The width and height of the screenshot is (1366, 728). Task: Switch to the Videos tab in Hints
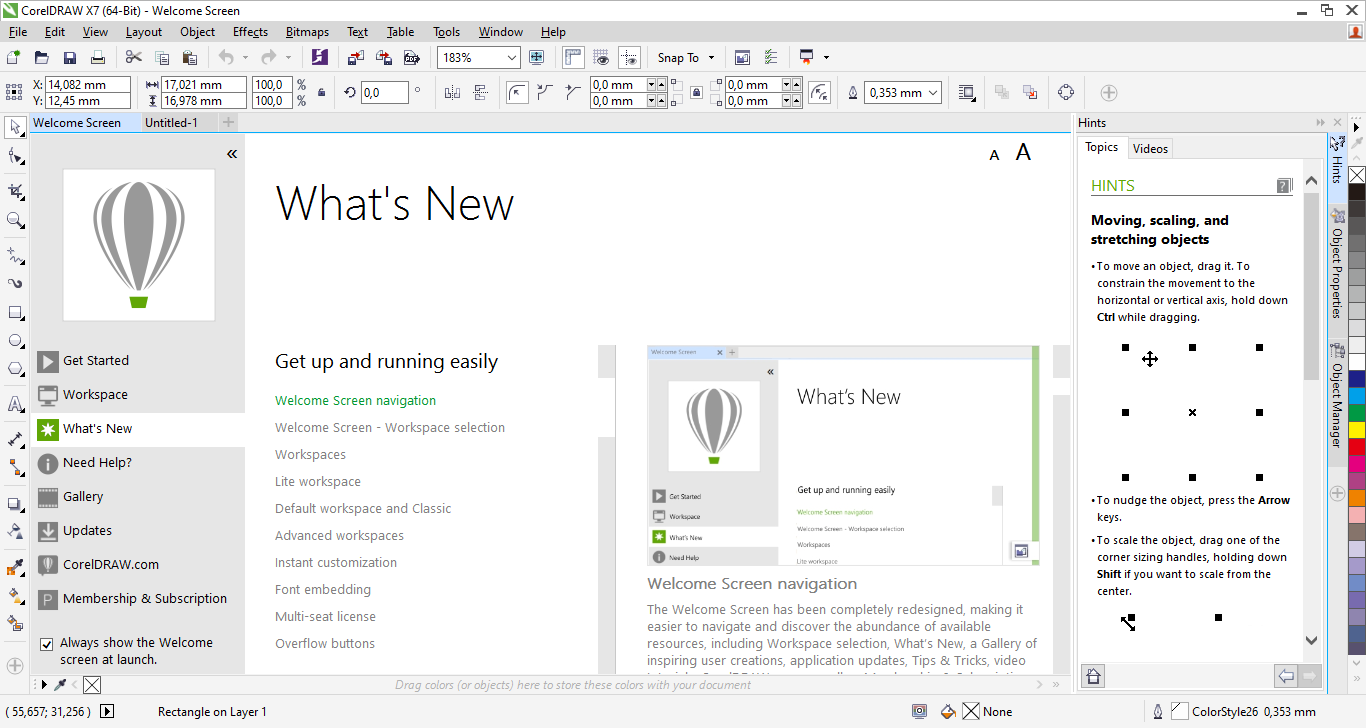pyautogui.click(x=1150, y=149)
